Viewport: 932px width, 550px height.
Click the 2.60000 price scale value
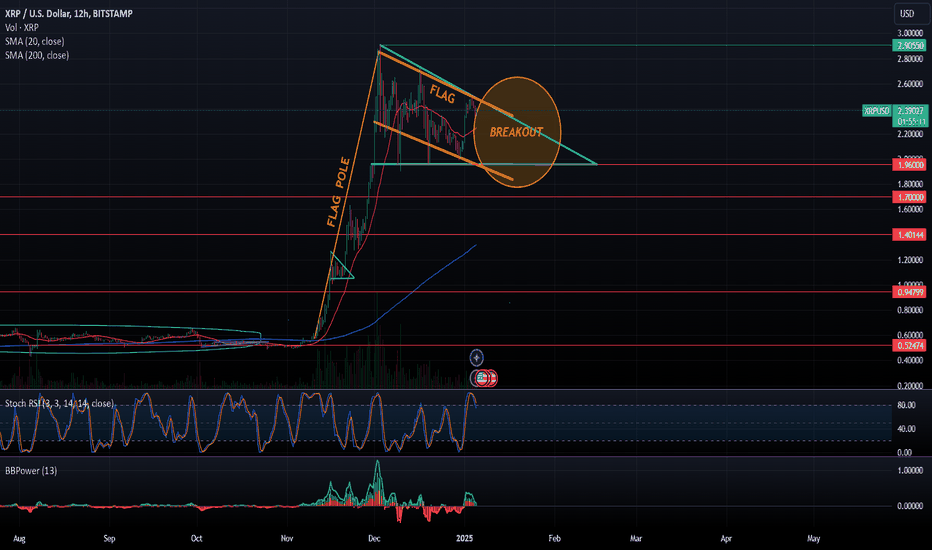pos(910,84)
